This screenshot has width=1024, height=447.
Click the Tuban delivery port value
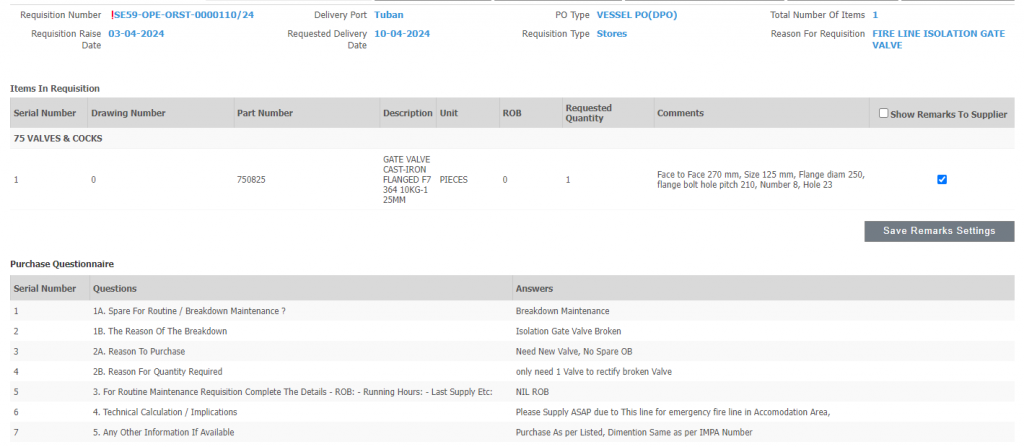click(389, 15)
